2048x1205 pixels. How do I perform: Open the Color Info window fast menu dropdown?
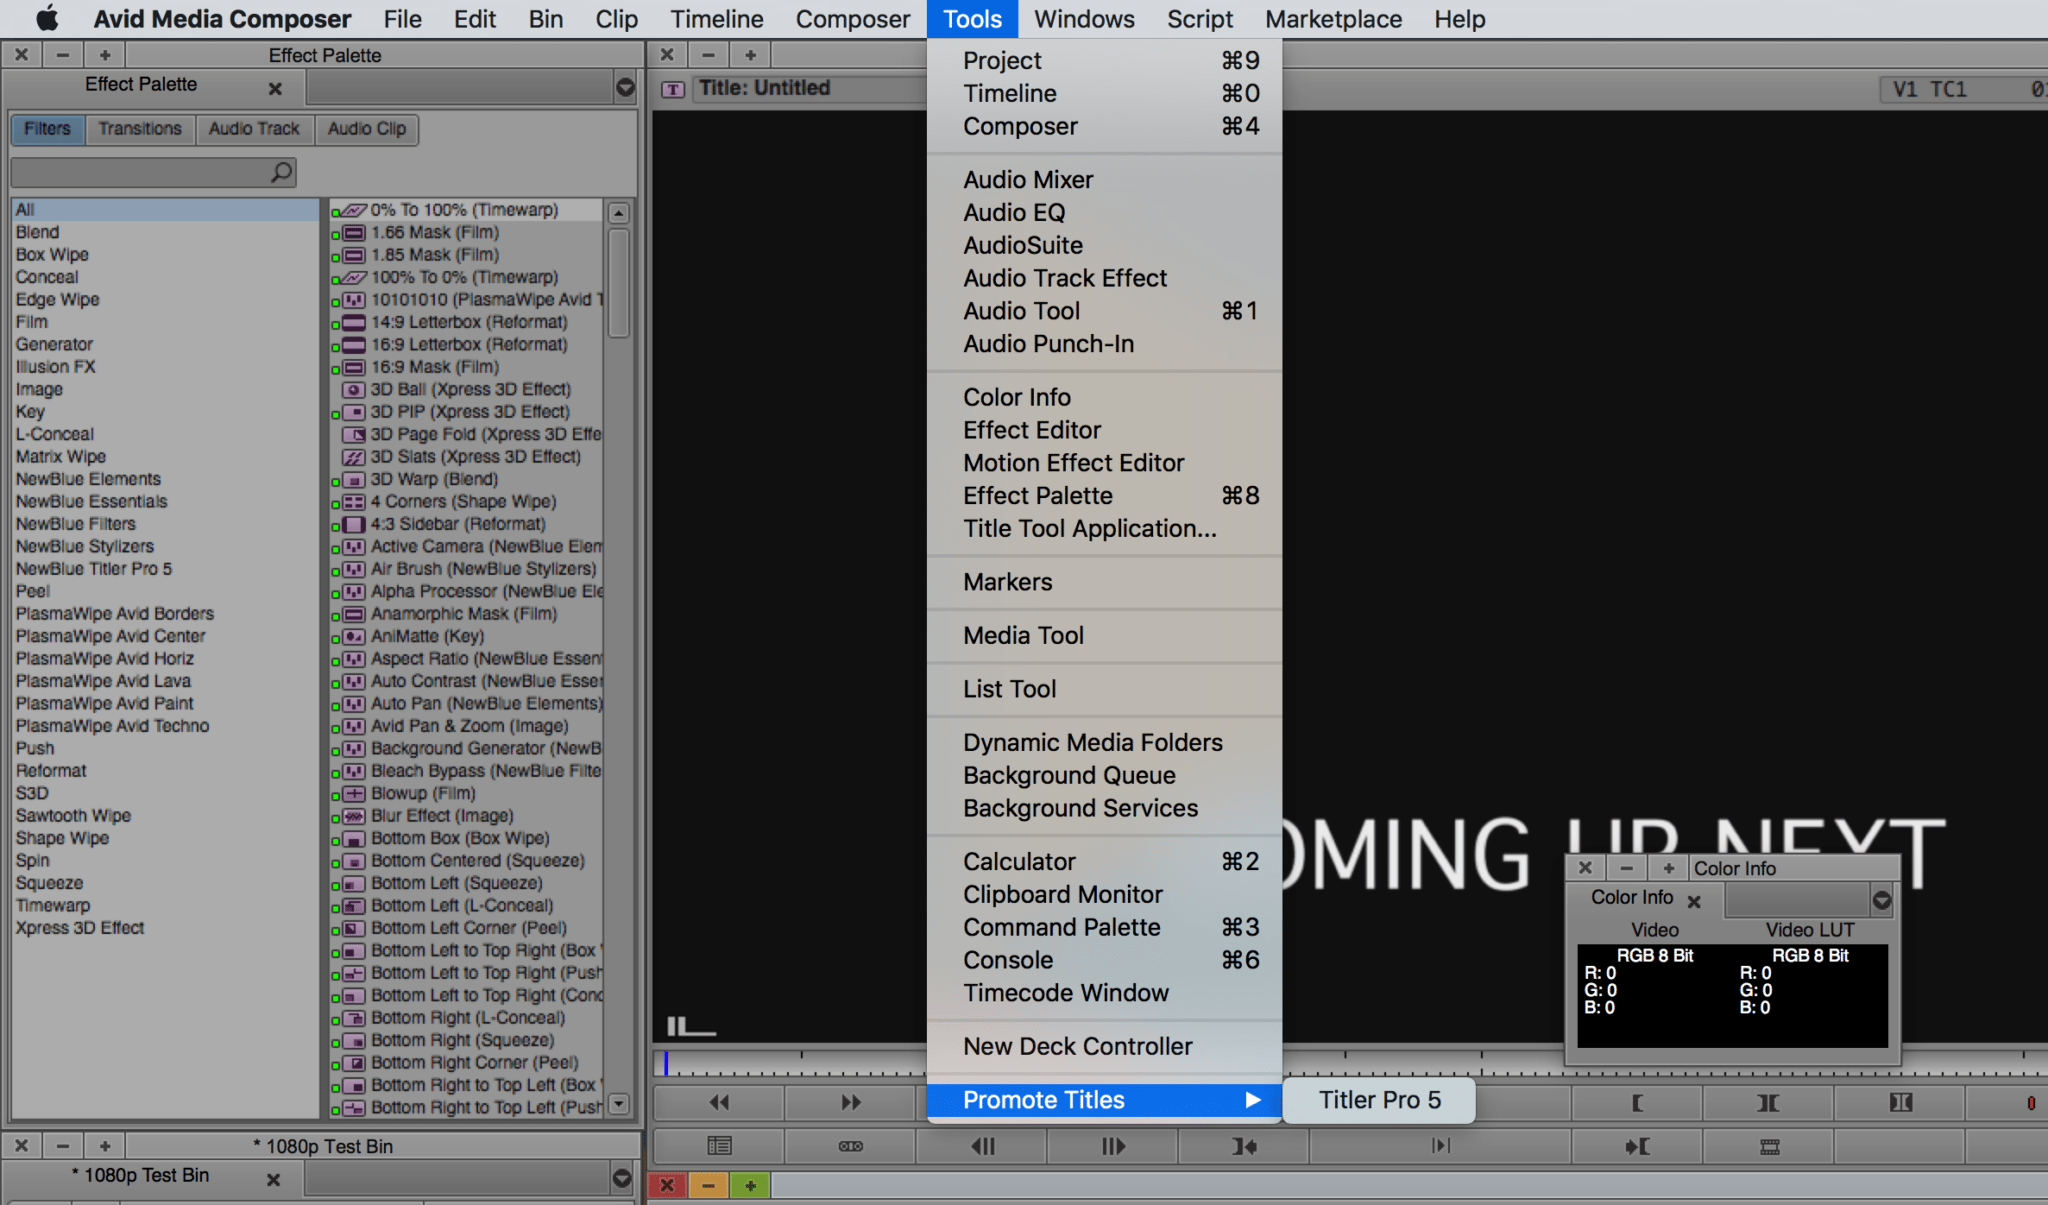point(1881,900)
